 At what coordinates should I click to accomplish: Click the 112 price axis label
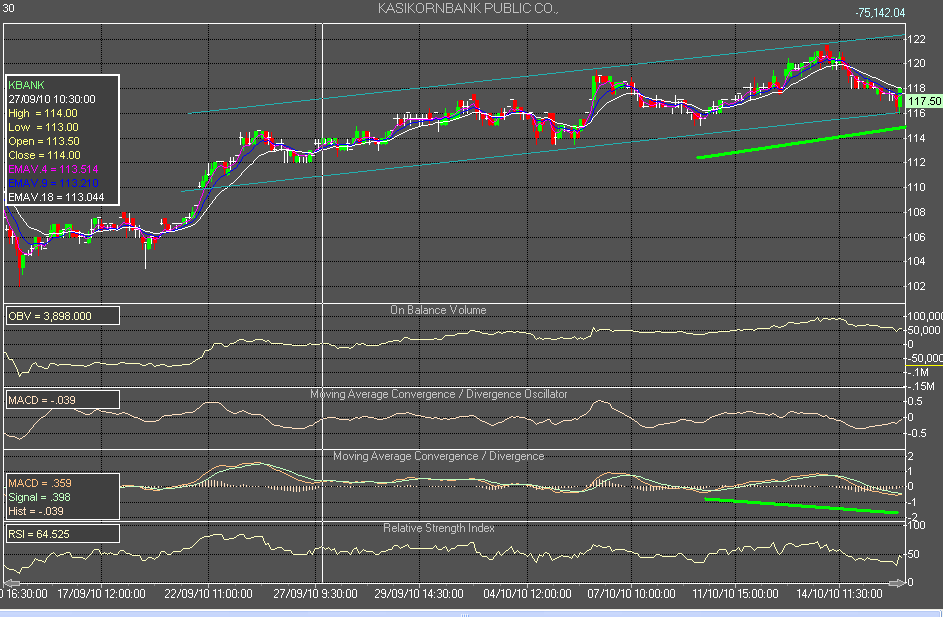(917, 162)
